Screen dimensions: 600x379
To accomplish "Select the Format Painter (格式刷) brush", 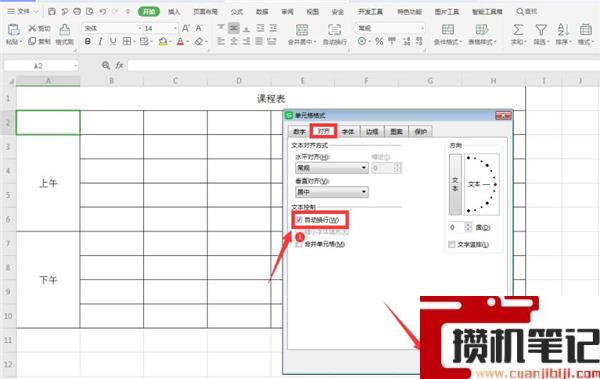I will [65, 29].
